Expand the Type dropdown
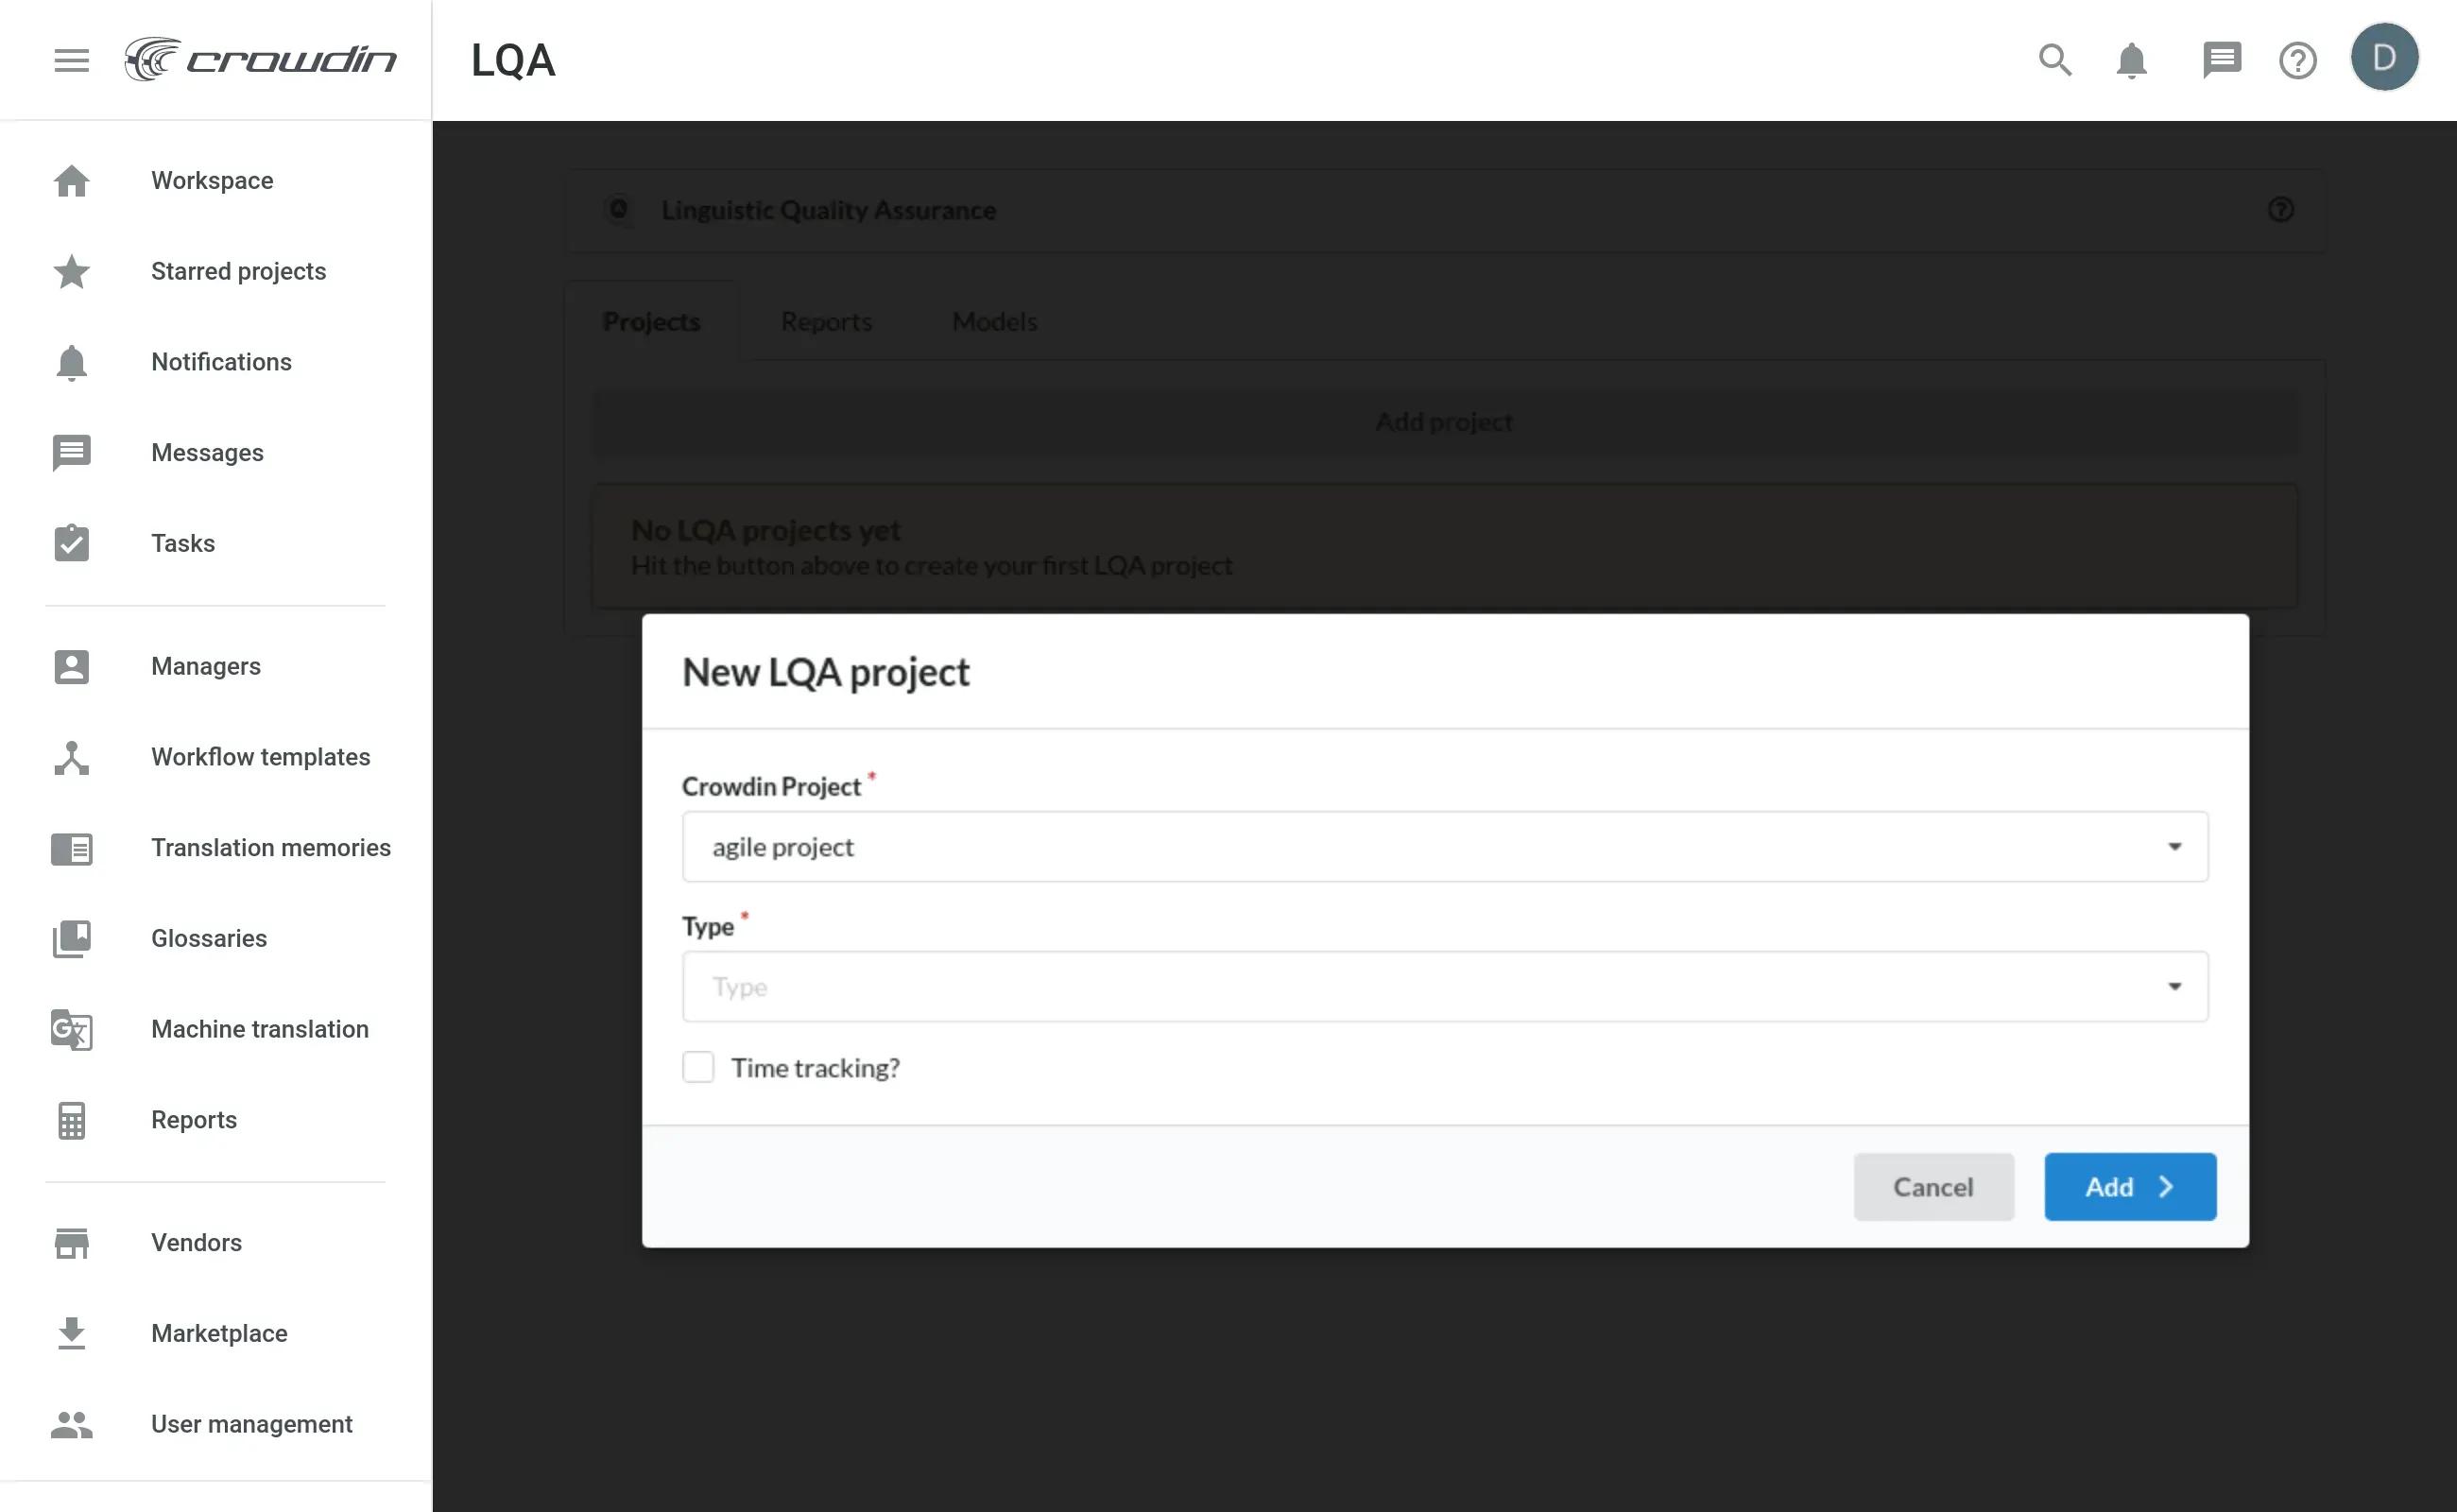Image resolution: width=2457 pixels, height=1512 pixels. [2176, 987]
